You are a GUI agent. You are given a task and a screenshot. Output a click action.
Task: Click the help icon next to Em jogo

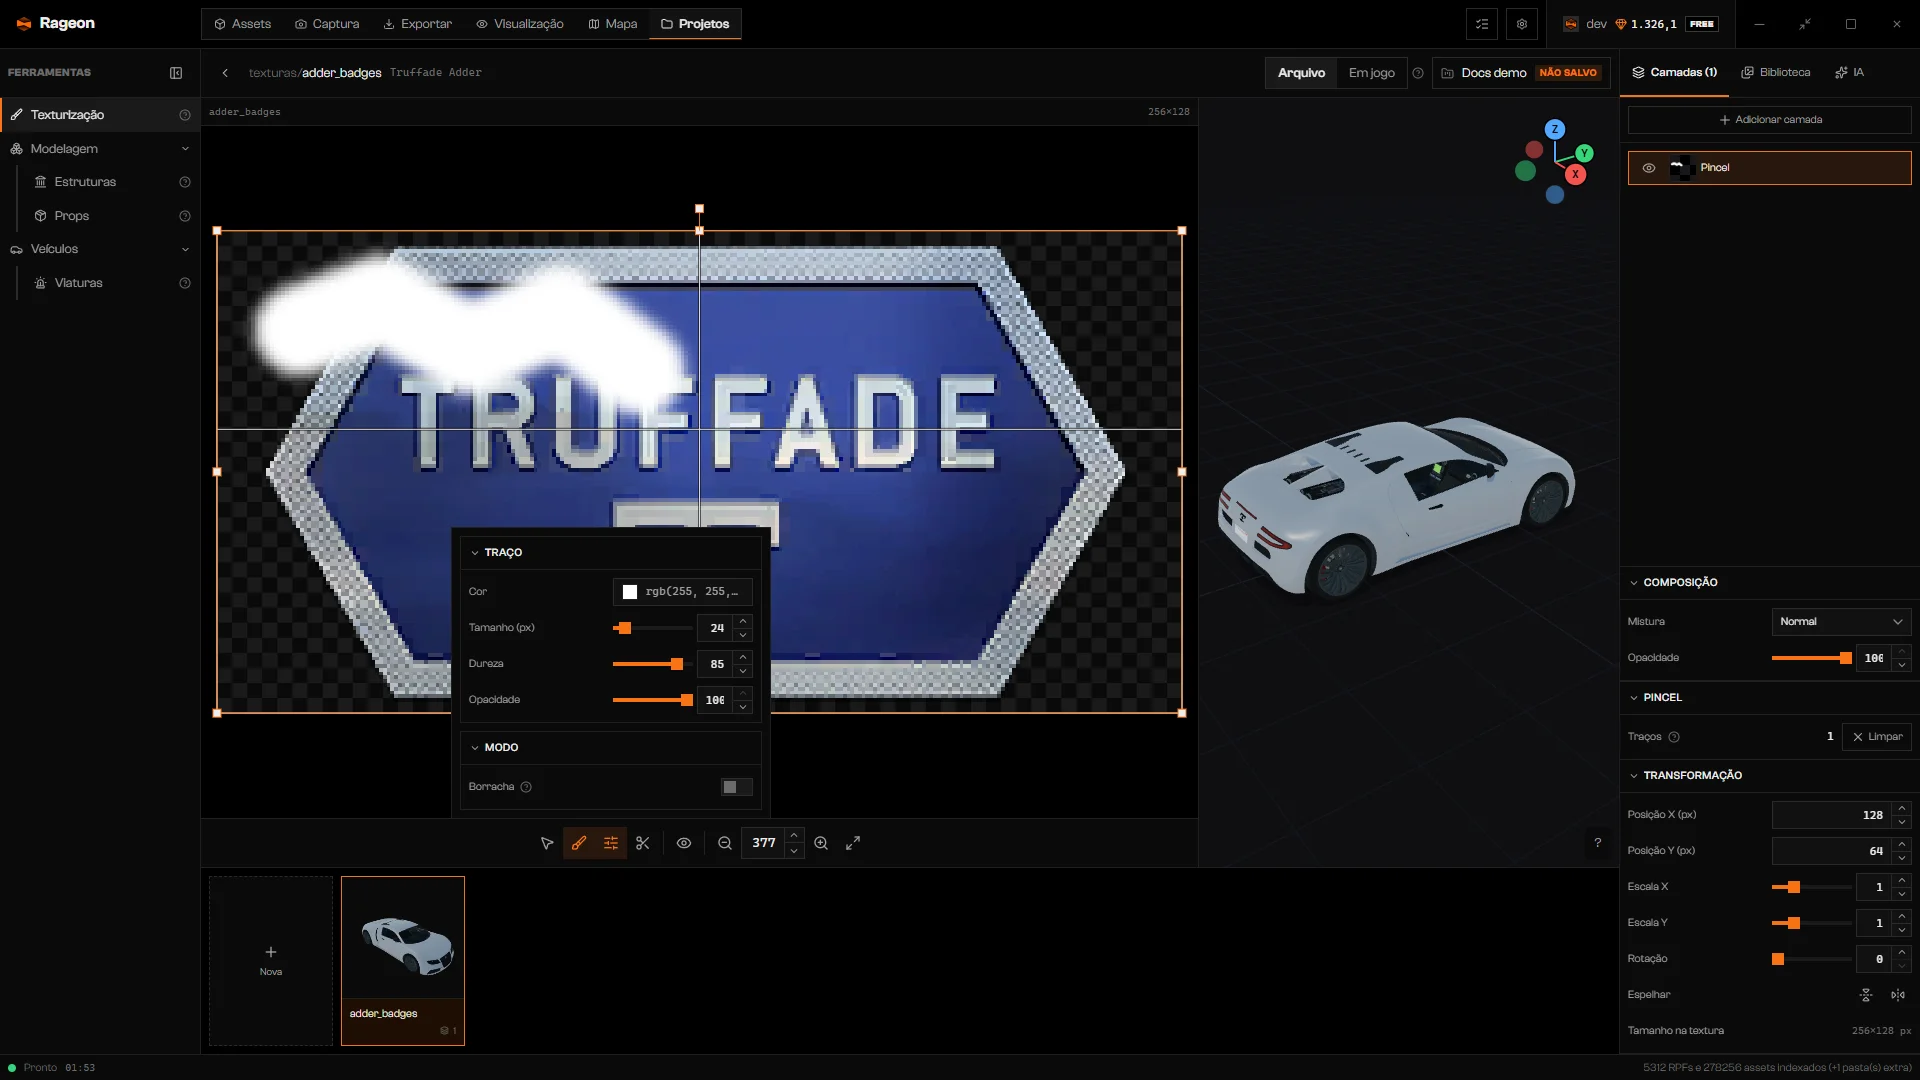1418,73
